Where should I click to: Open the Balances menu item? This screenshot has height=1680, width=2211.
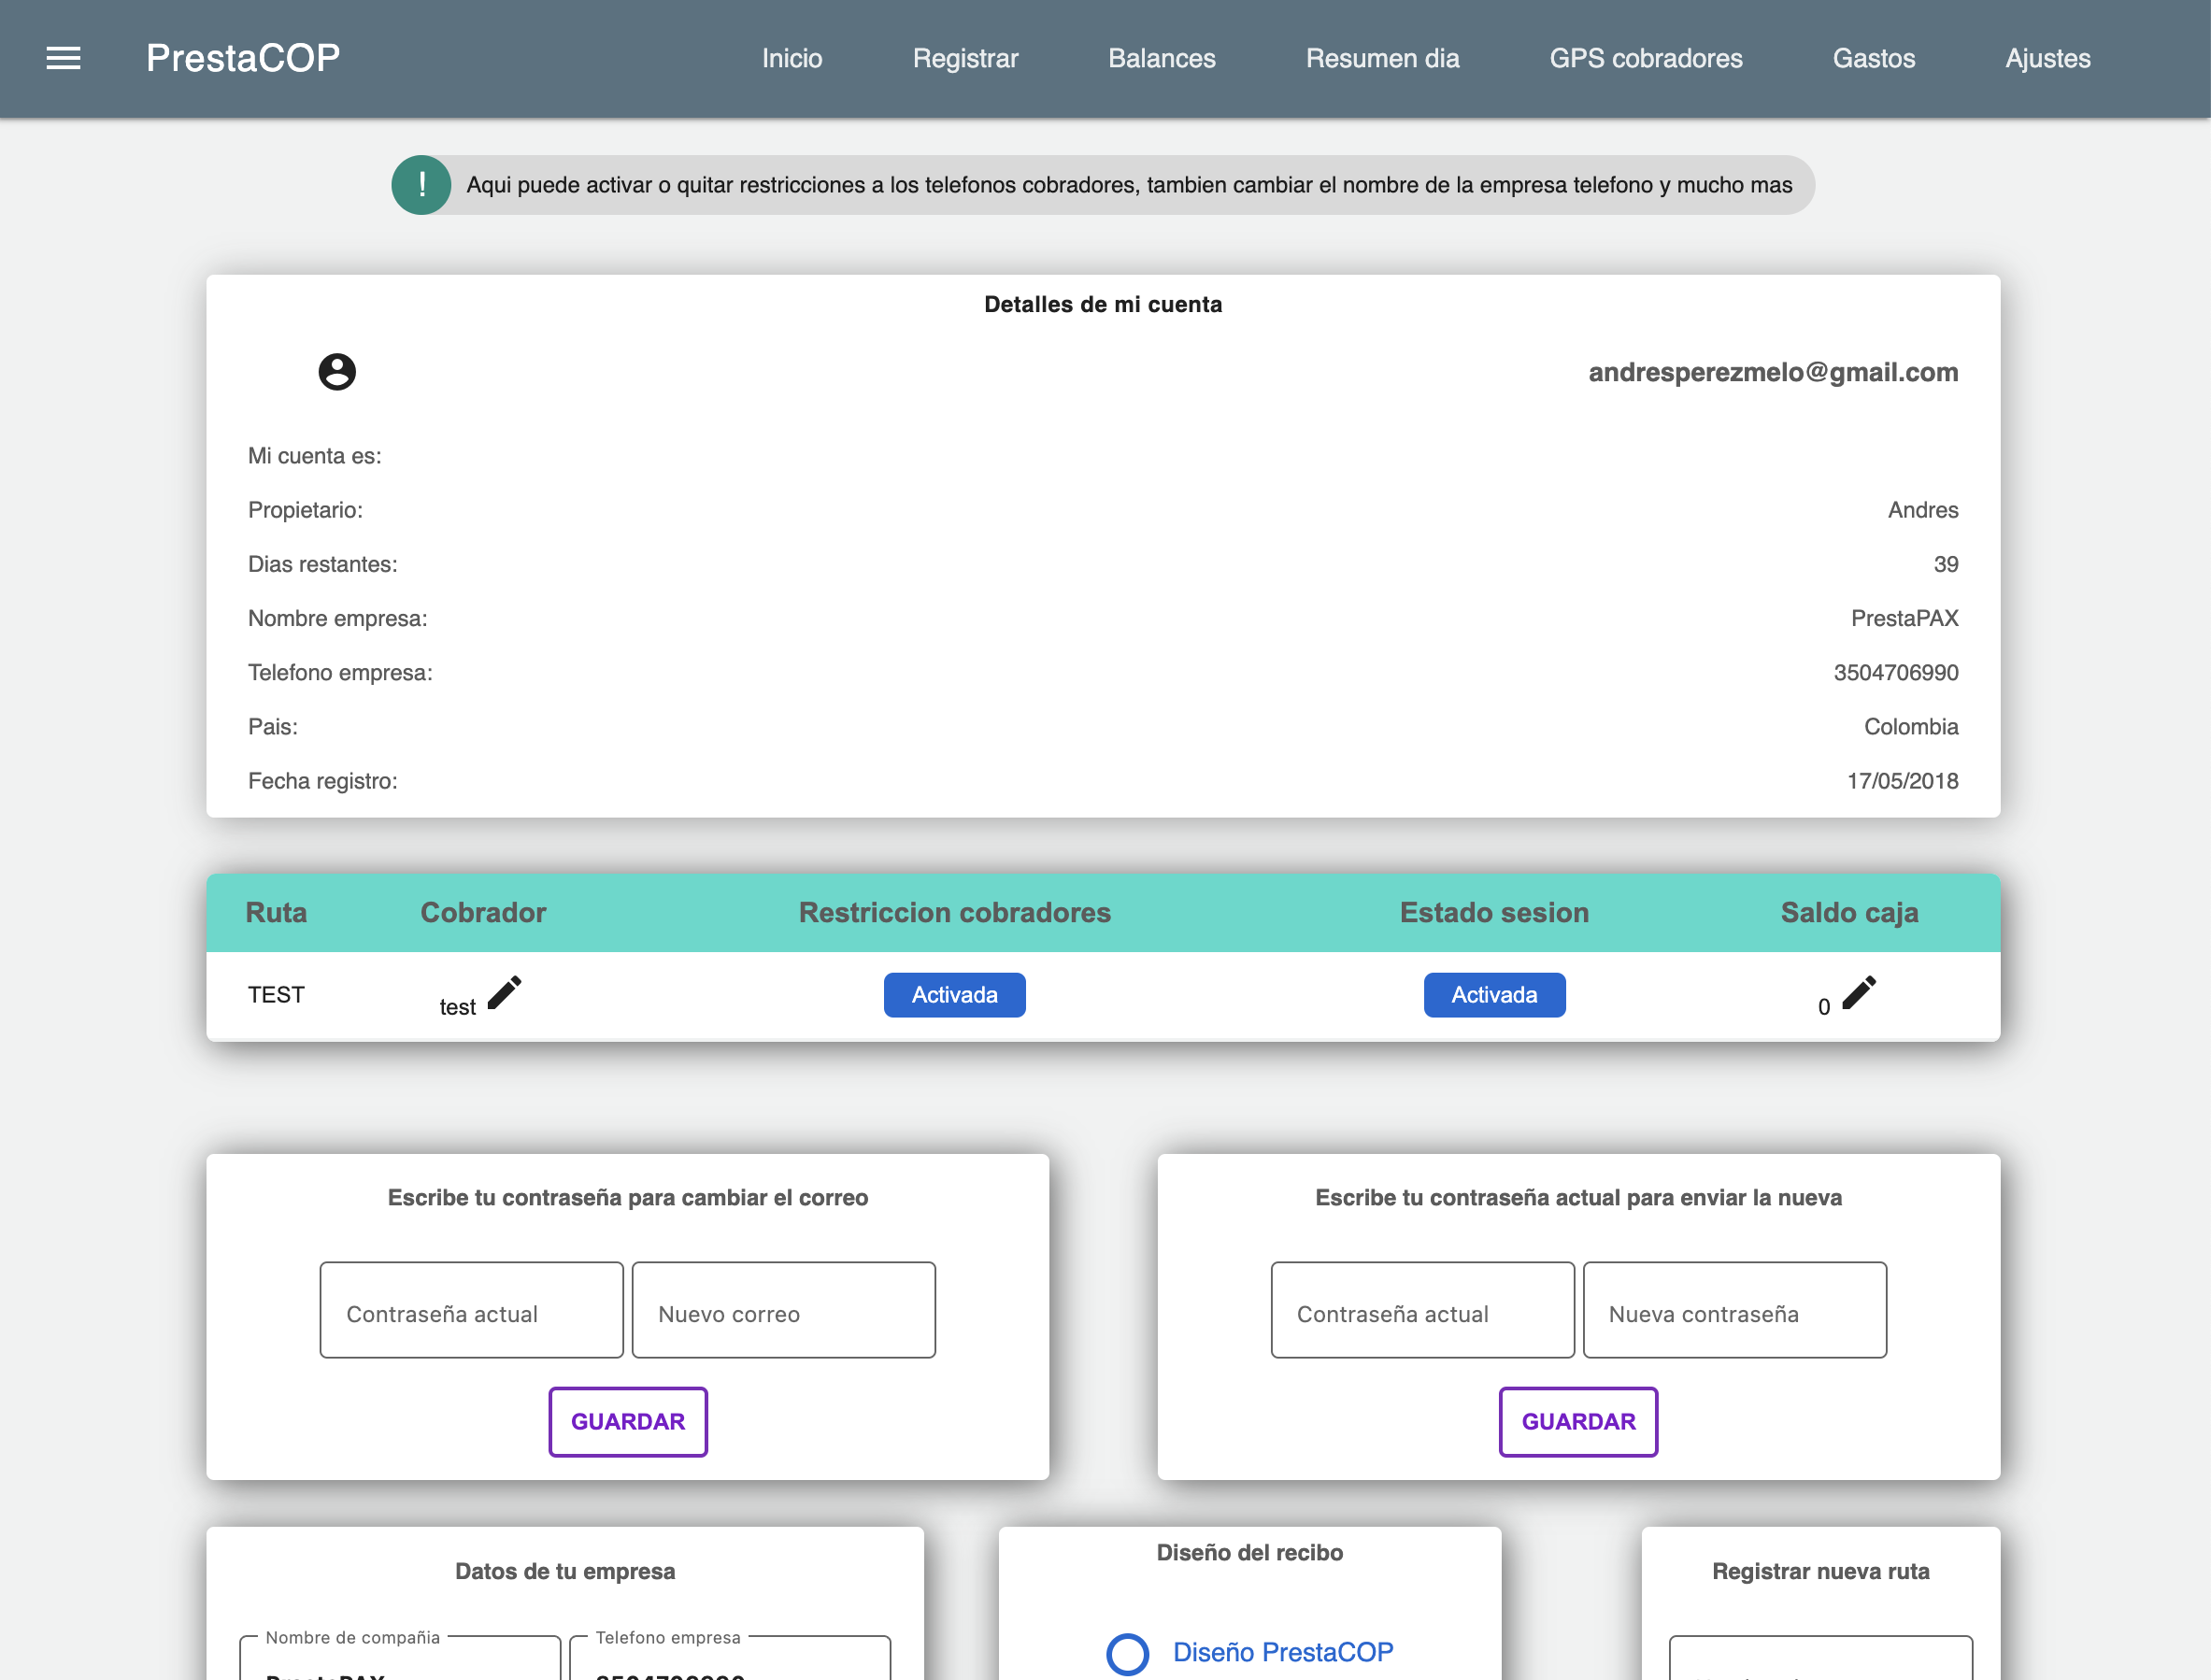tap(1161, 59)
